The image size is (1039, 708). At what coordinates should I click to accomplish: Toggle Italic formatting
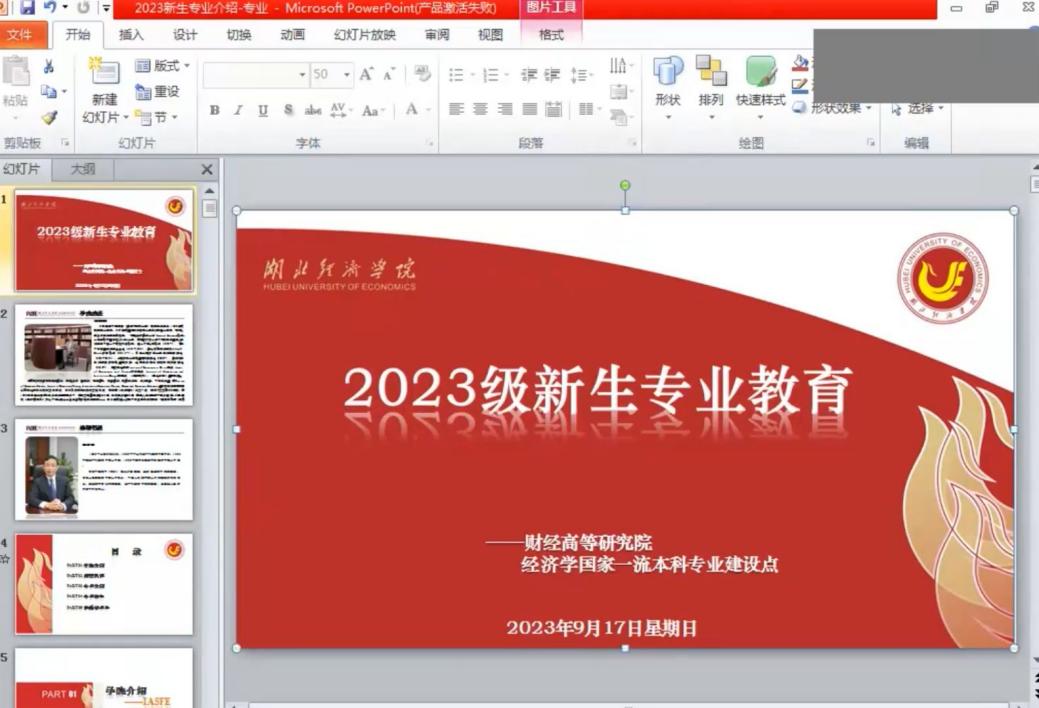click(x=238, y=110)
